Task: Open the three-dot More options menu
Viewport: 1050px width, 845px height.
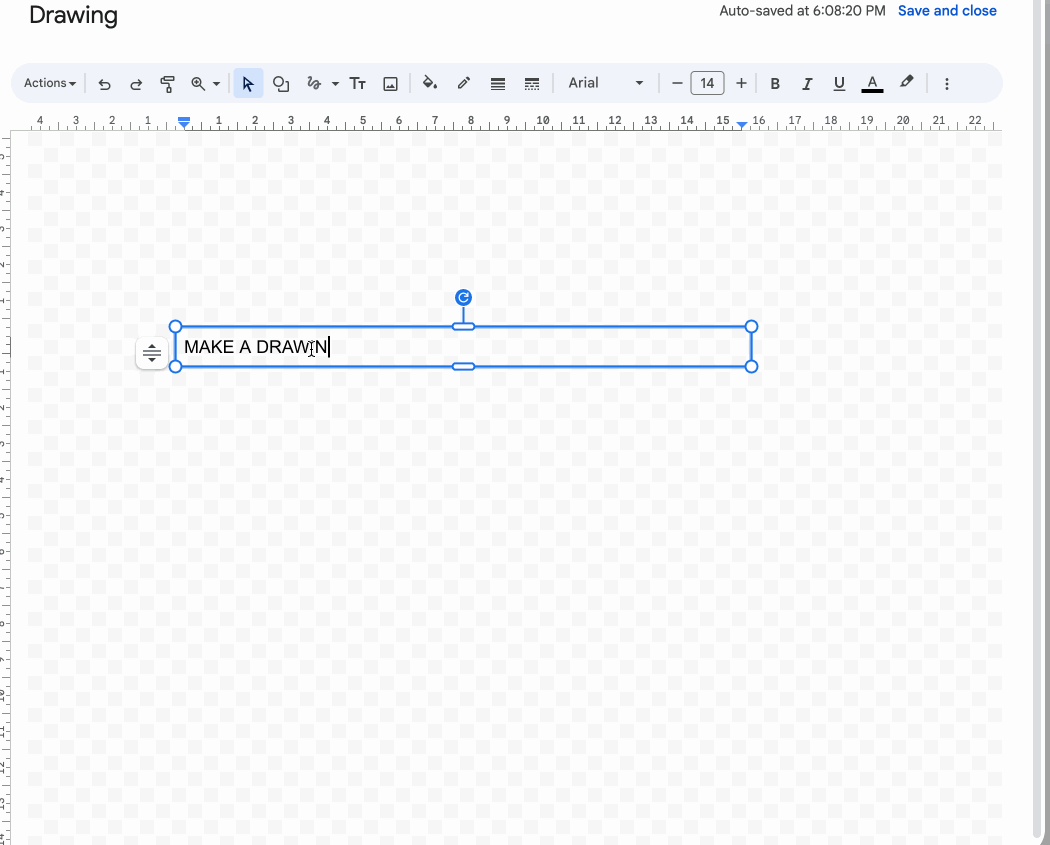Action: [946, 84]
